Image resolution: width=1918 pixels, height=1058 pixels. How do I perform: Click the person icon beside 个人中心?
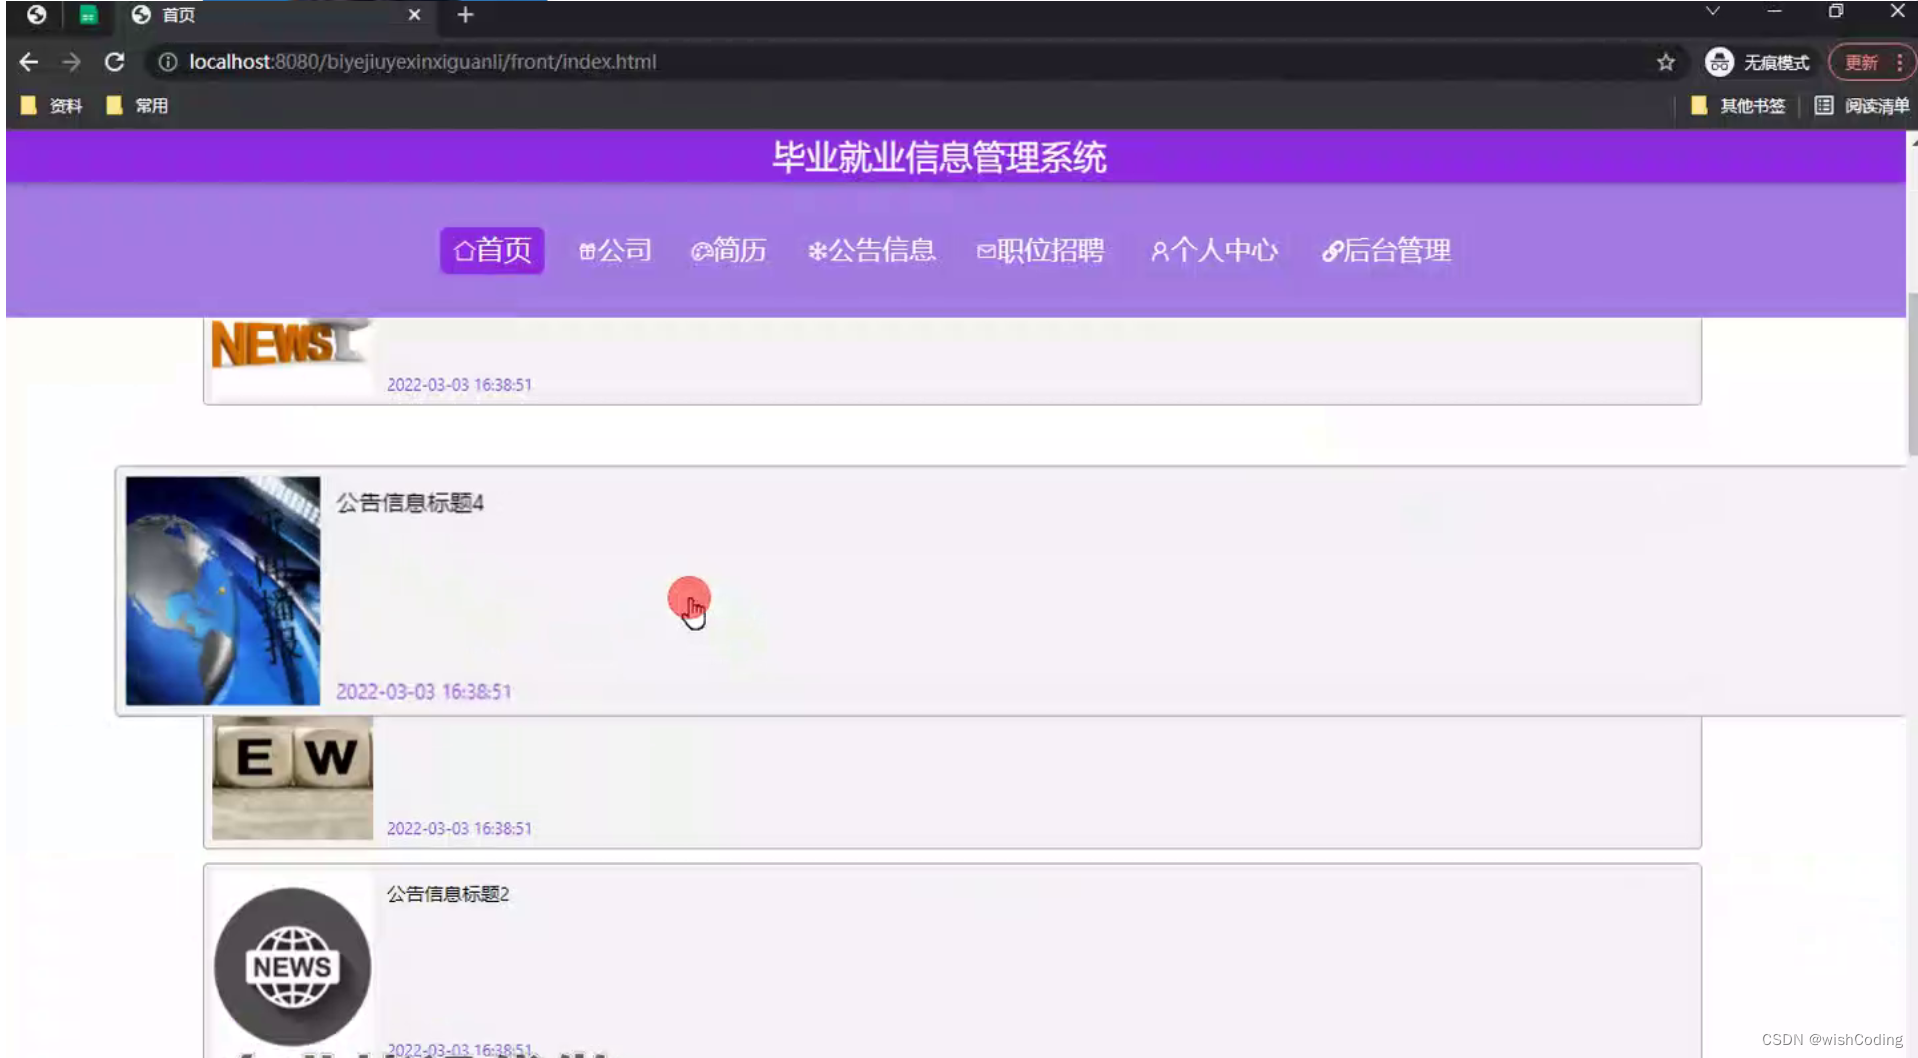click(1159, 251)
